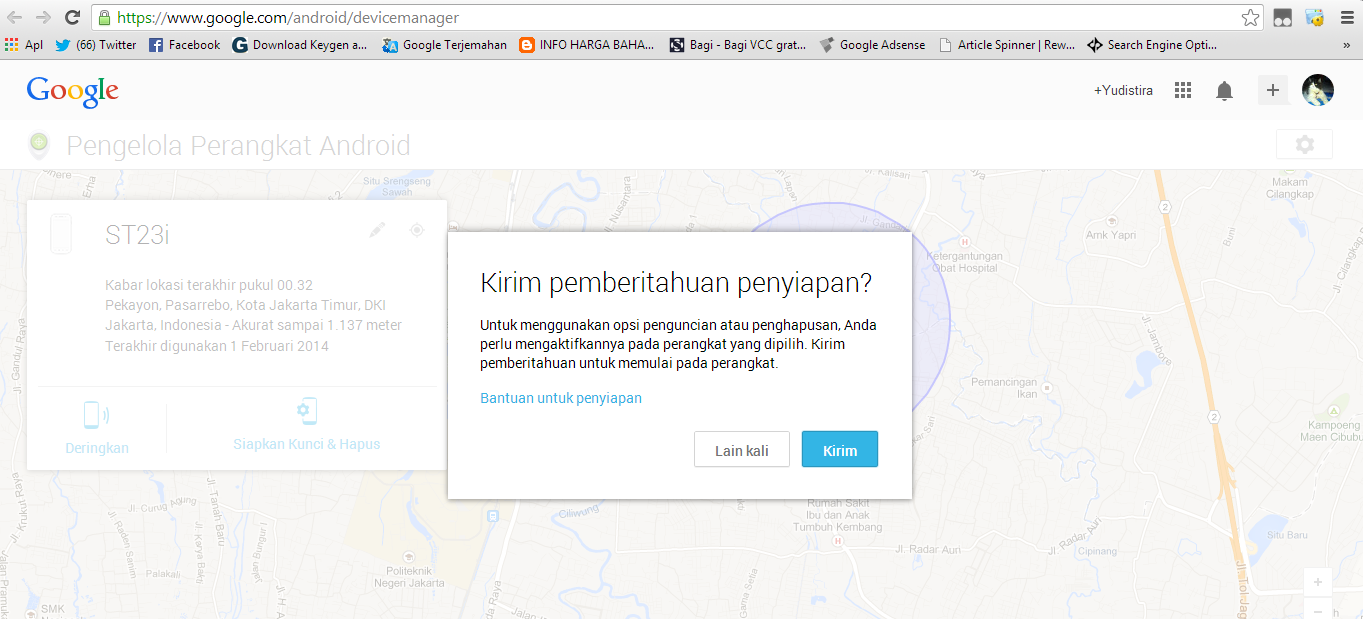Open the Apl apps bookmark
The image size is (1363, 619).
pos(24,45)
